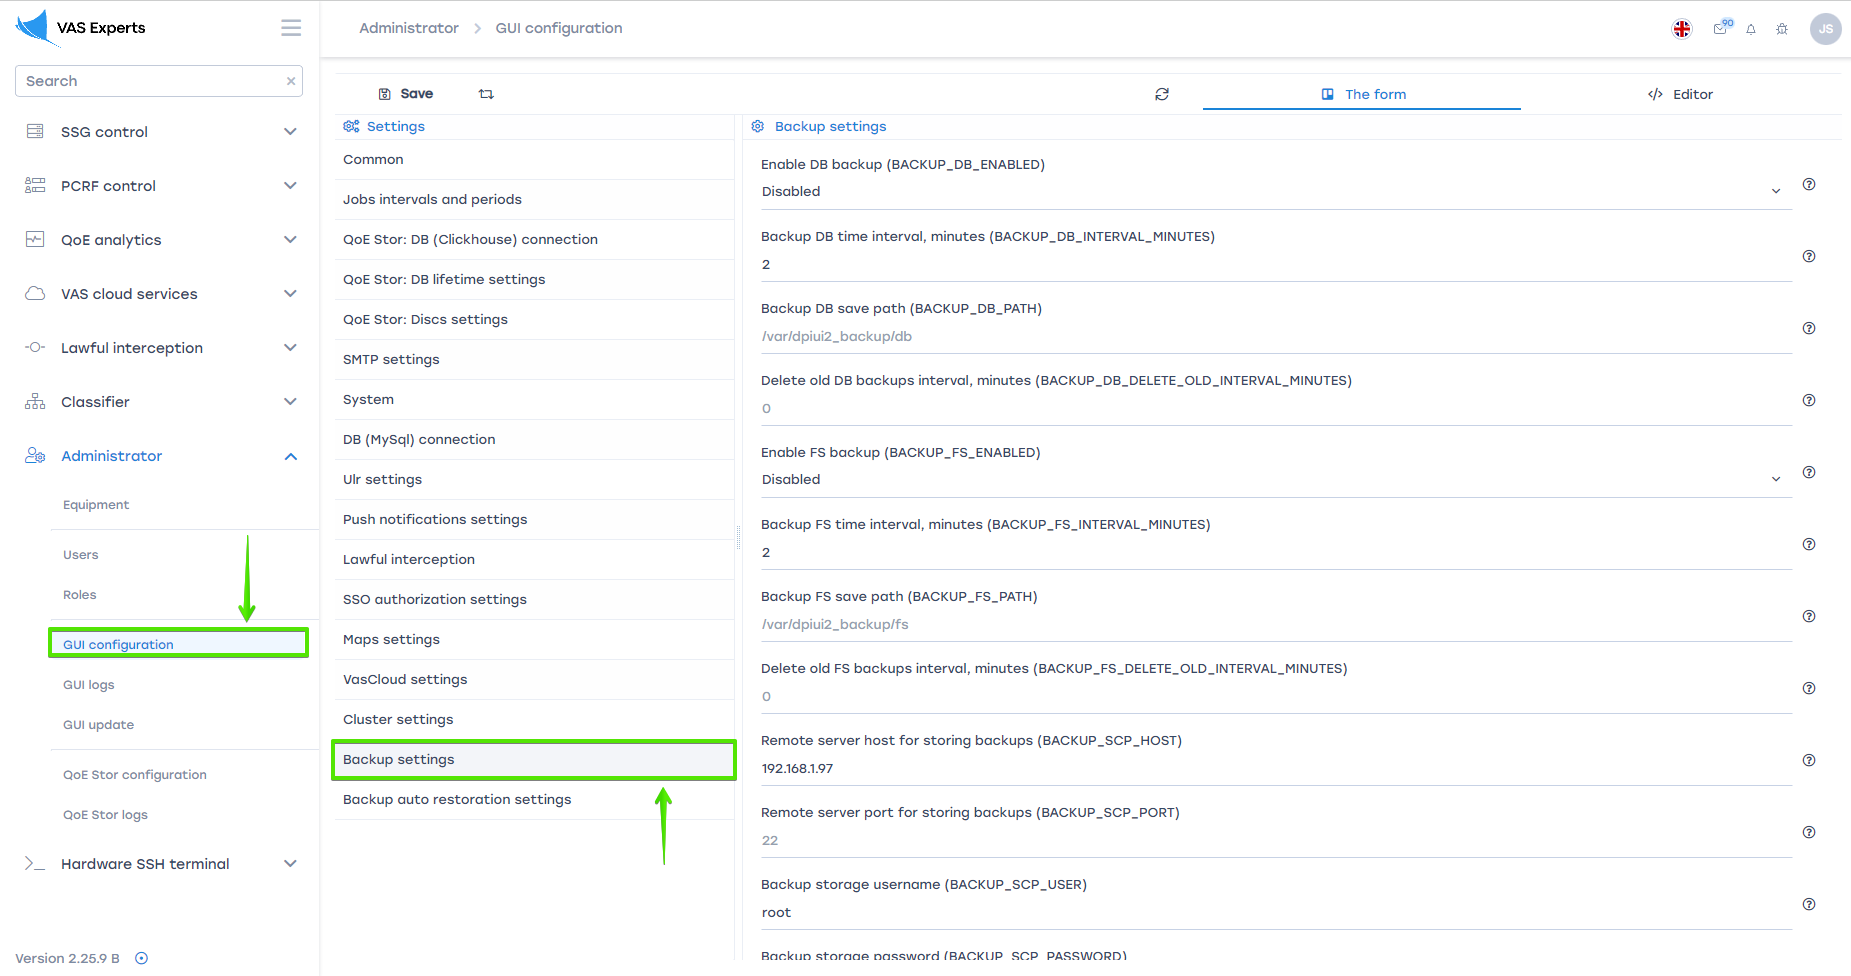This screenshot has height=976, width=1851.
Task: Clear the search field with X
Action: coord(291,81)
